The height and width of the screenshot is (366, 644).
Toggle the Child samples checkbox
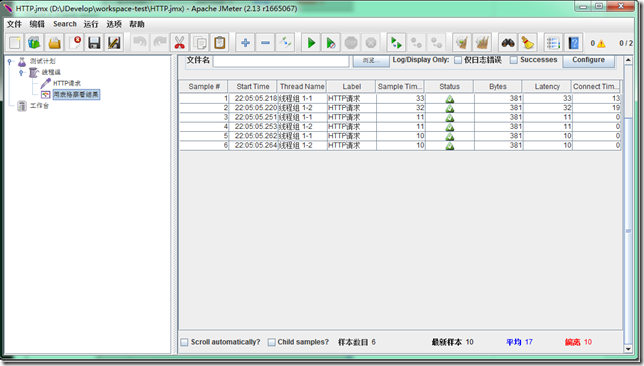click(271, 342)
